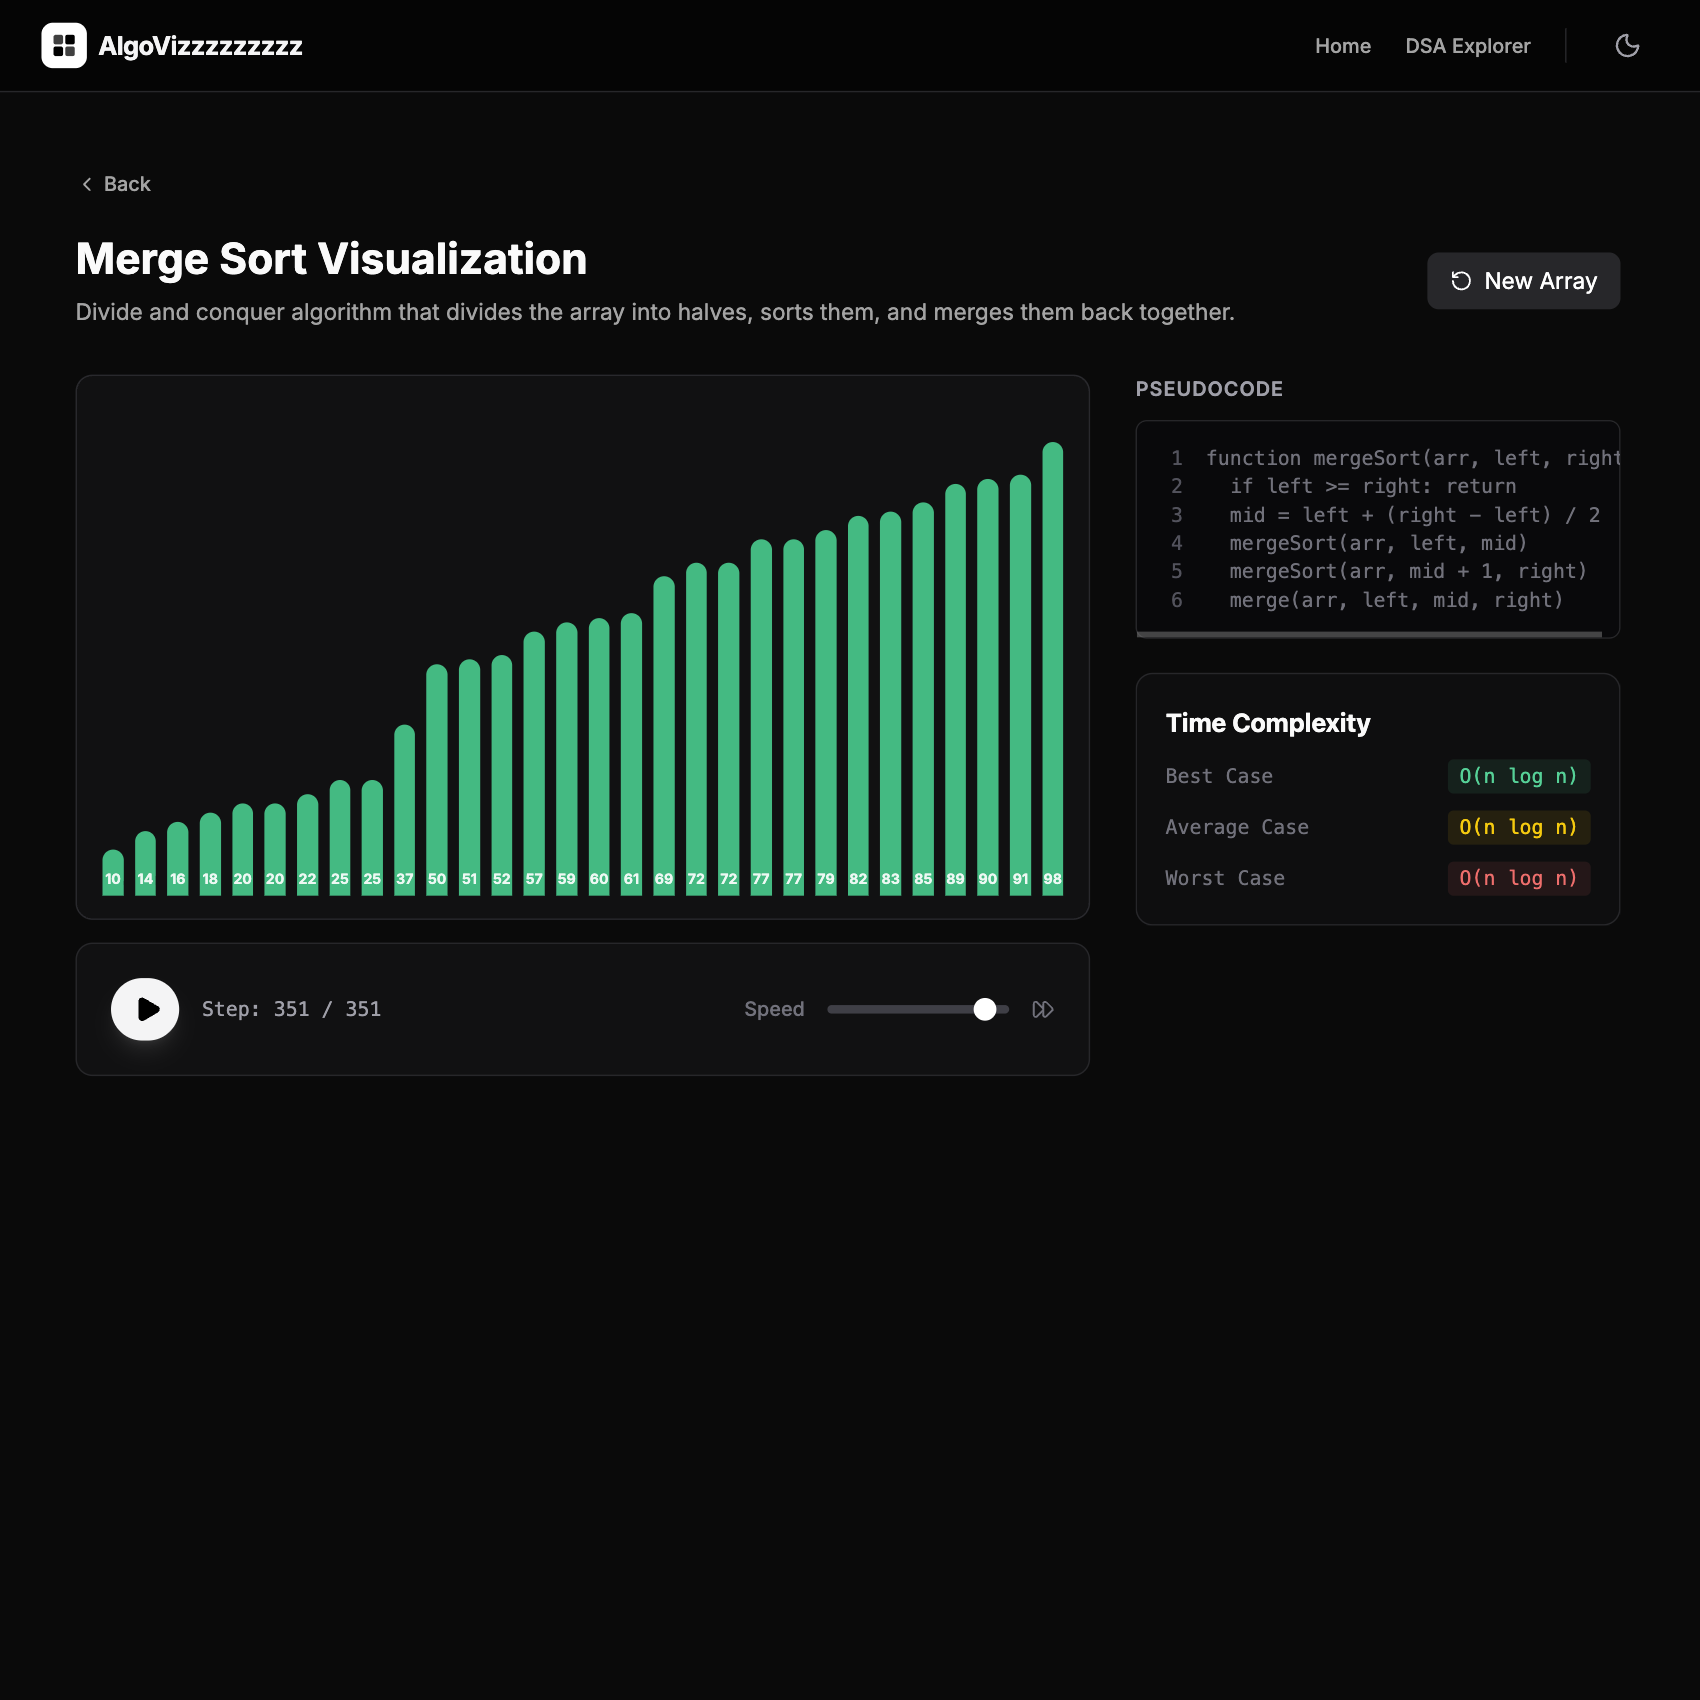Generate a New Array
The width and height of the screenshot is (1700, 1700).
[x=1523, y=281]
